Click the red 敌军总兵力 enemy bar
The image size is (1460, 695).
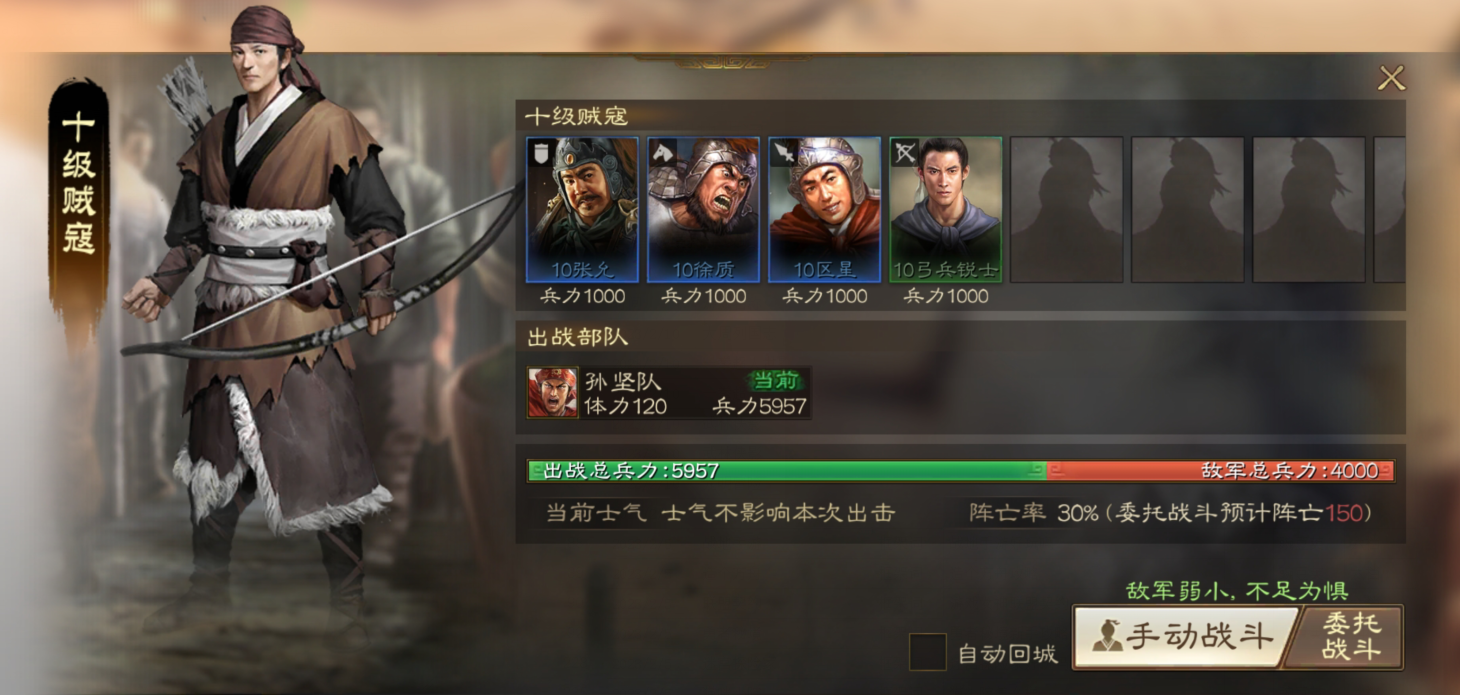click(1220, 471)
